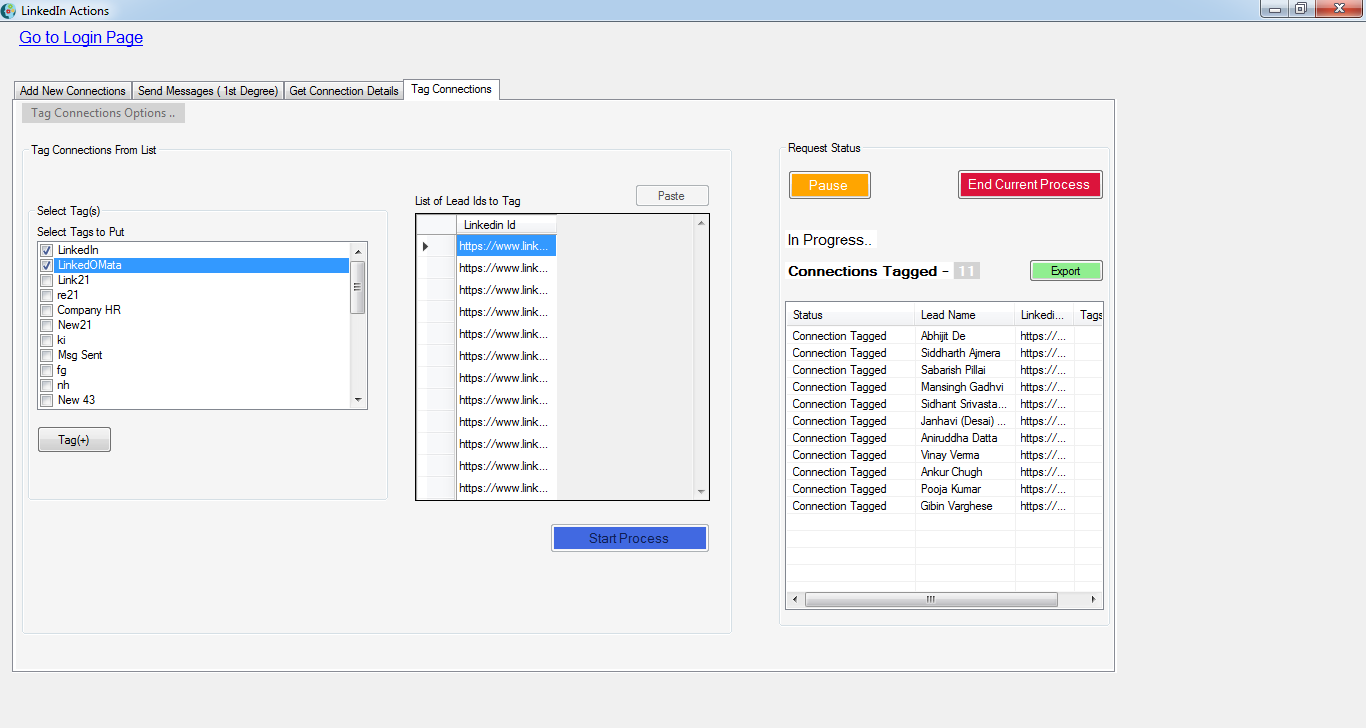This screenshot has height=728, width=1366.
Task: Click results horizontal scrollbar left arrow
Action: click(795, 600)
